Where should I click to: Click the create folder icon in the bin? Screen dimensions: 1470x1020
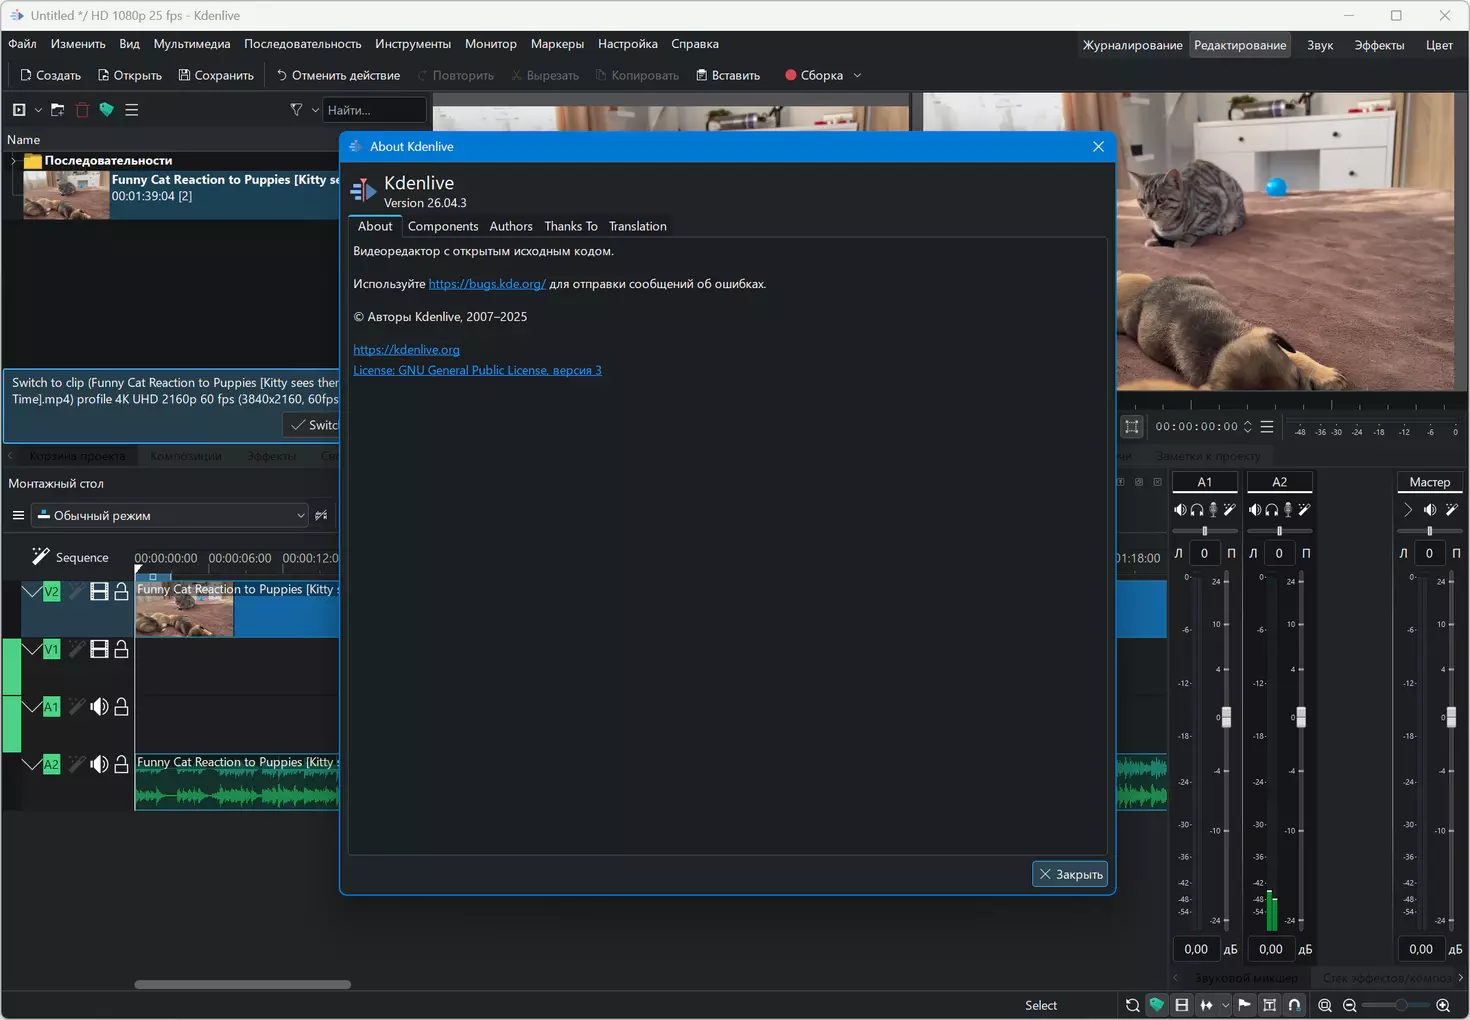(57, 110)
